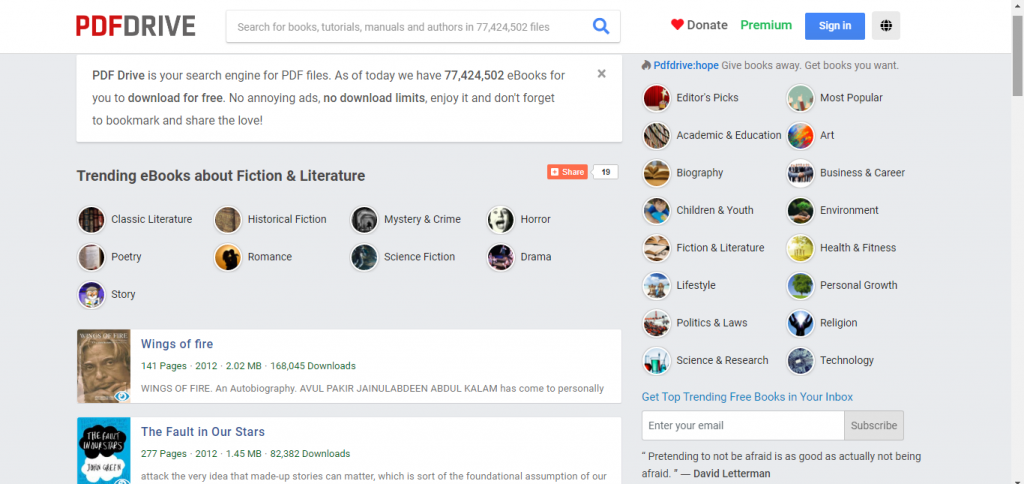The width and height of the screenshot is (1024, 484).
Task: Click the Subscribe button
Action: coord(873,425)
